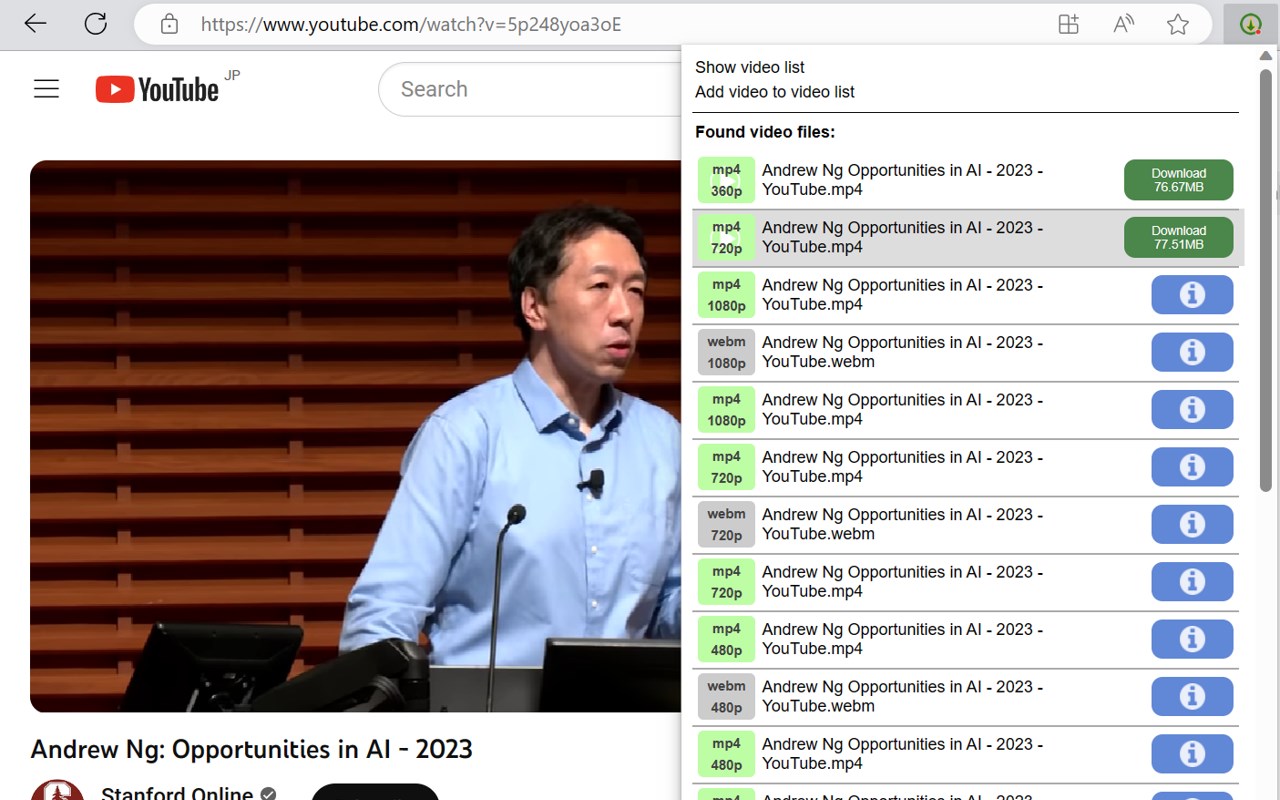The image size is (1280, 800).
Task: Click the webm 720p format badge
Action: click(726, 524)
